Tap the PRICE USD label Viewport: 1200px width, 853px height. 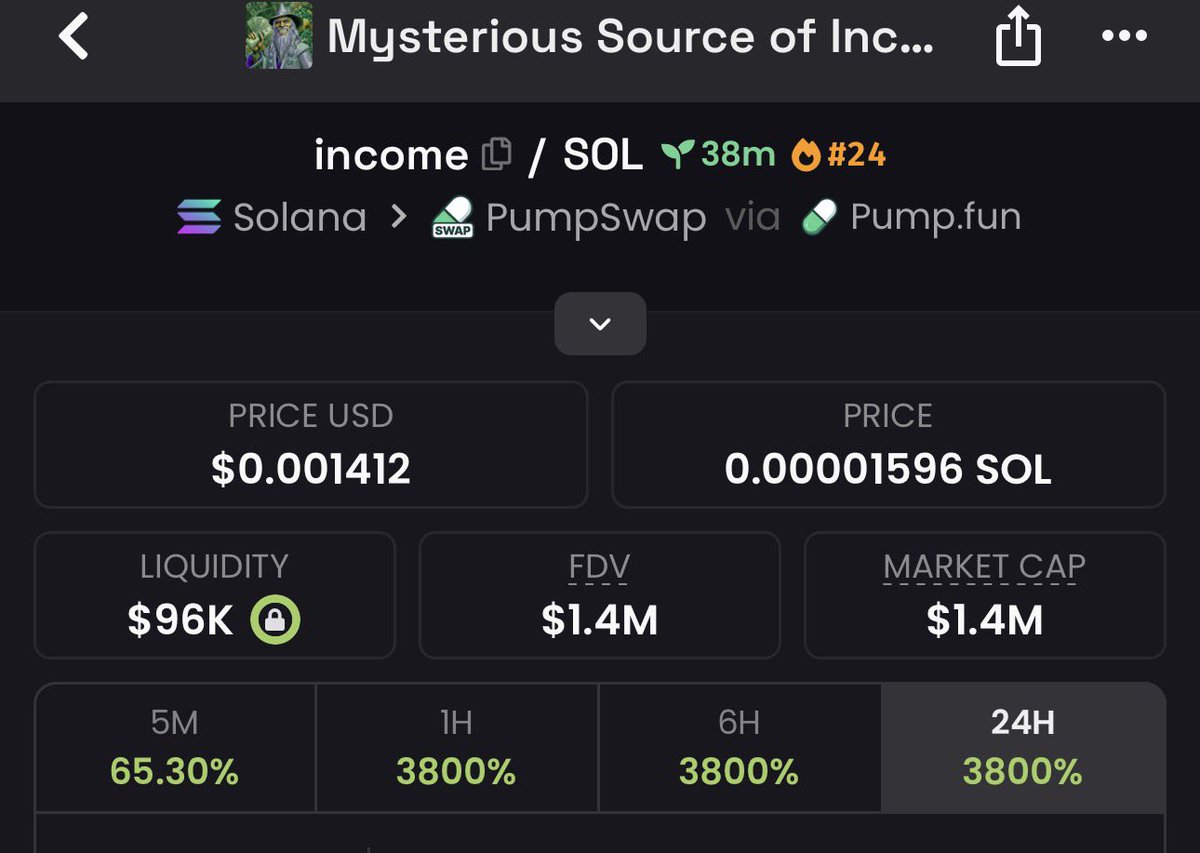(x=311, y=416)
